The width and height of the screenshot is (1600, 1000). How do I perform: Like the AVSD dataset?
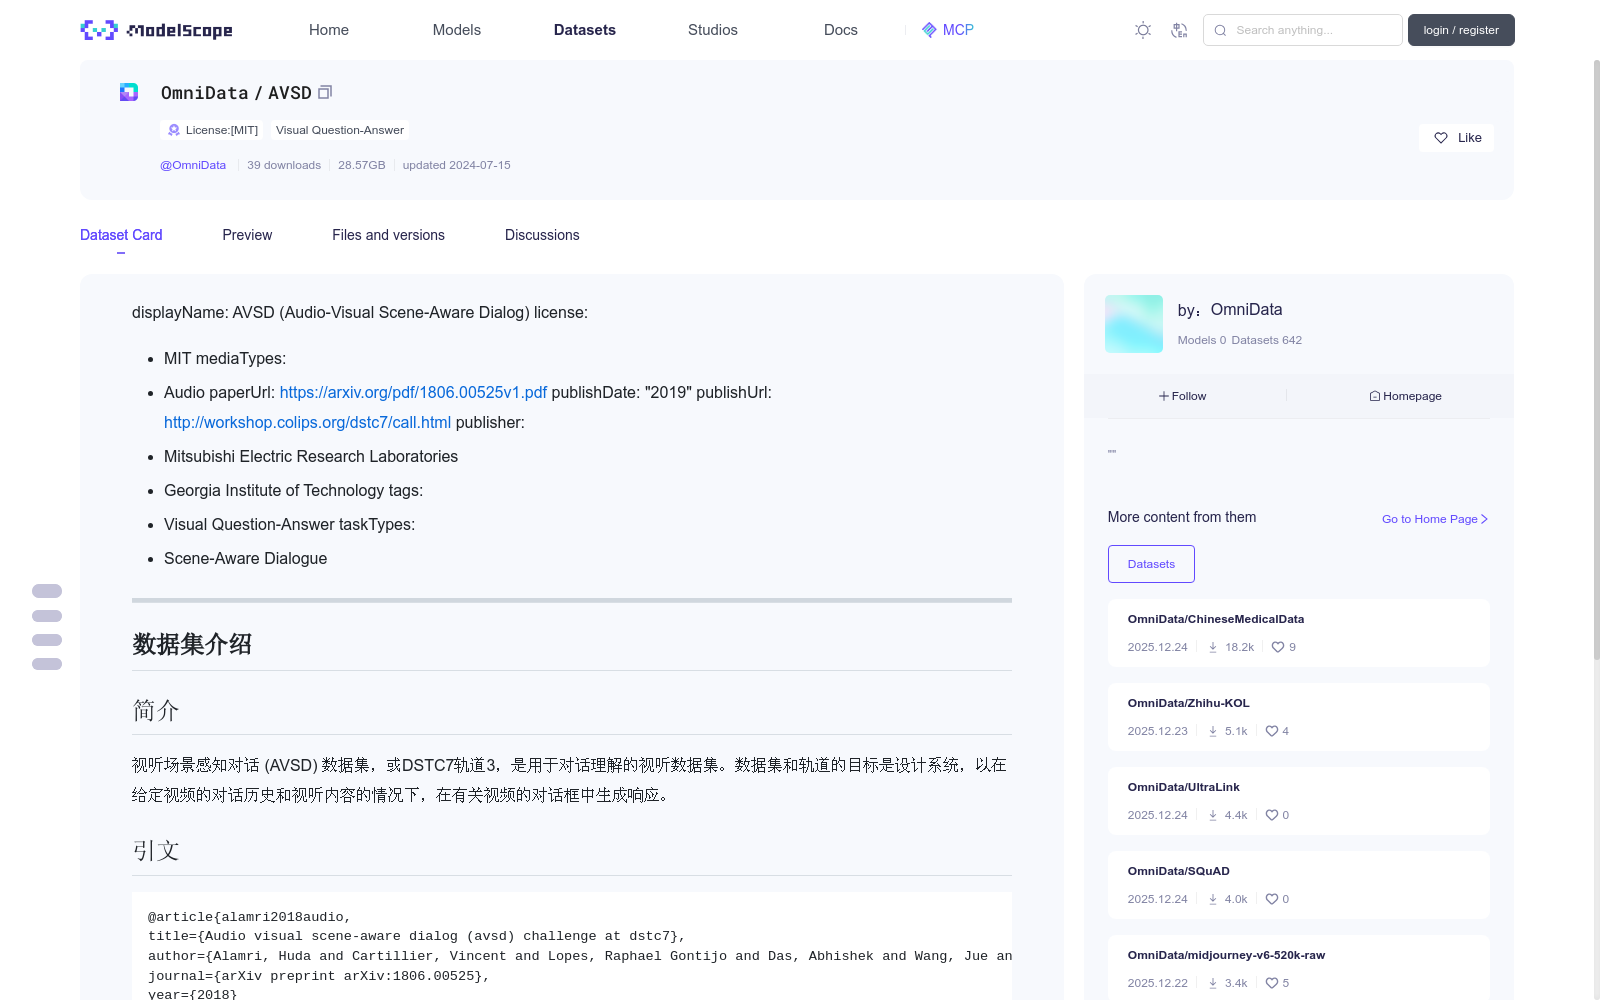point(1456,138)
